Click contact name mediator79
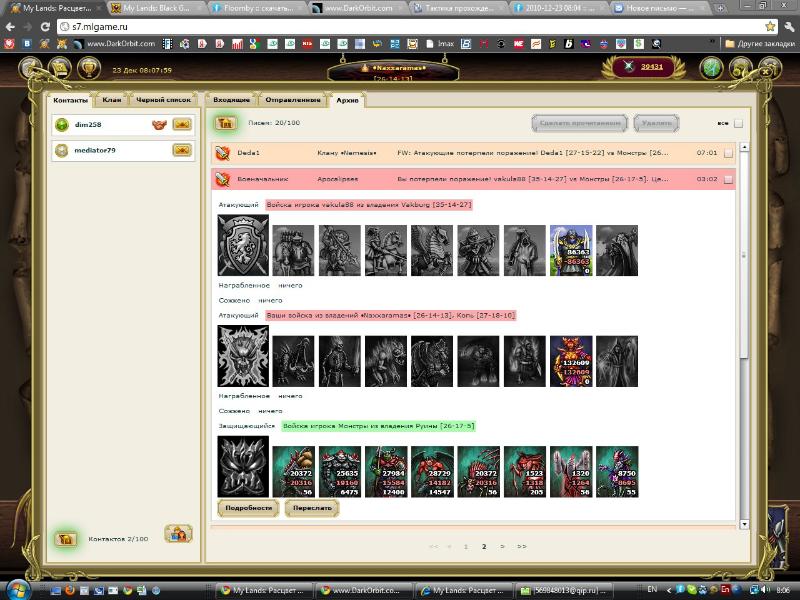 [95, 151]
